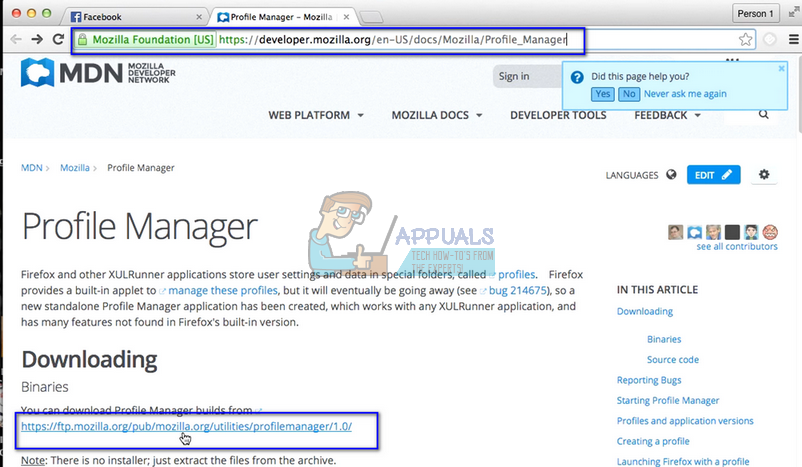Open the DEVELOPER TOOLS menu
Image resolution: width=802 pixels, height=467 pixels.
(558, 115)
